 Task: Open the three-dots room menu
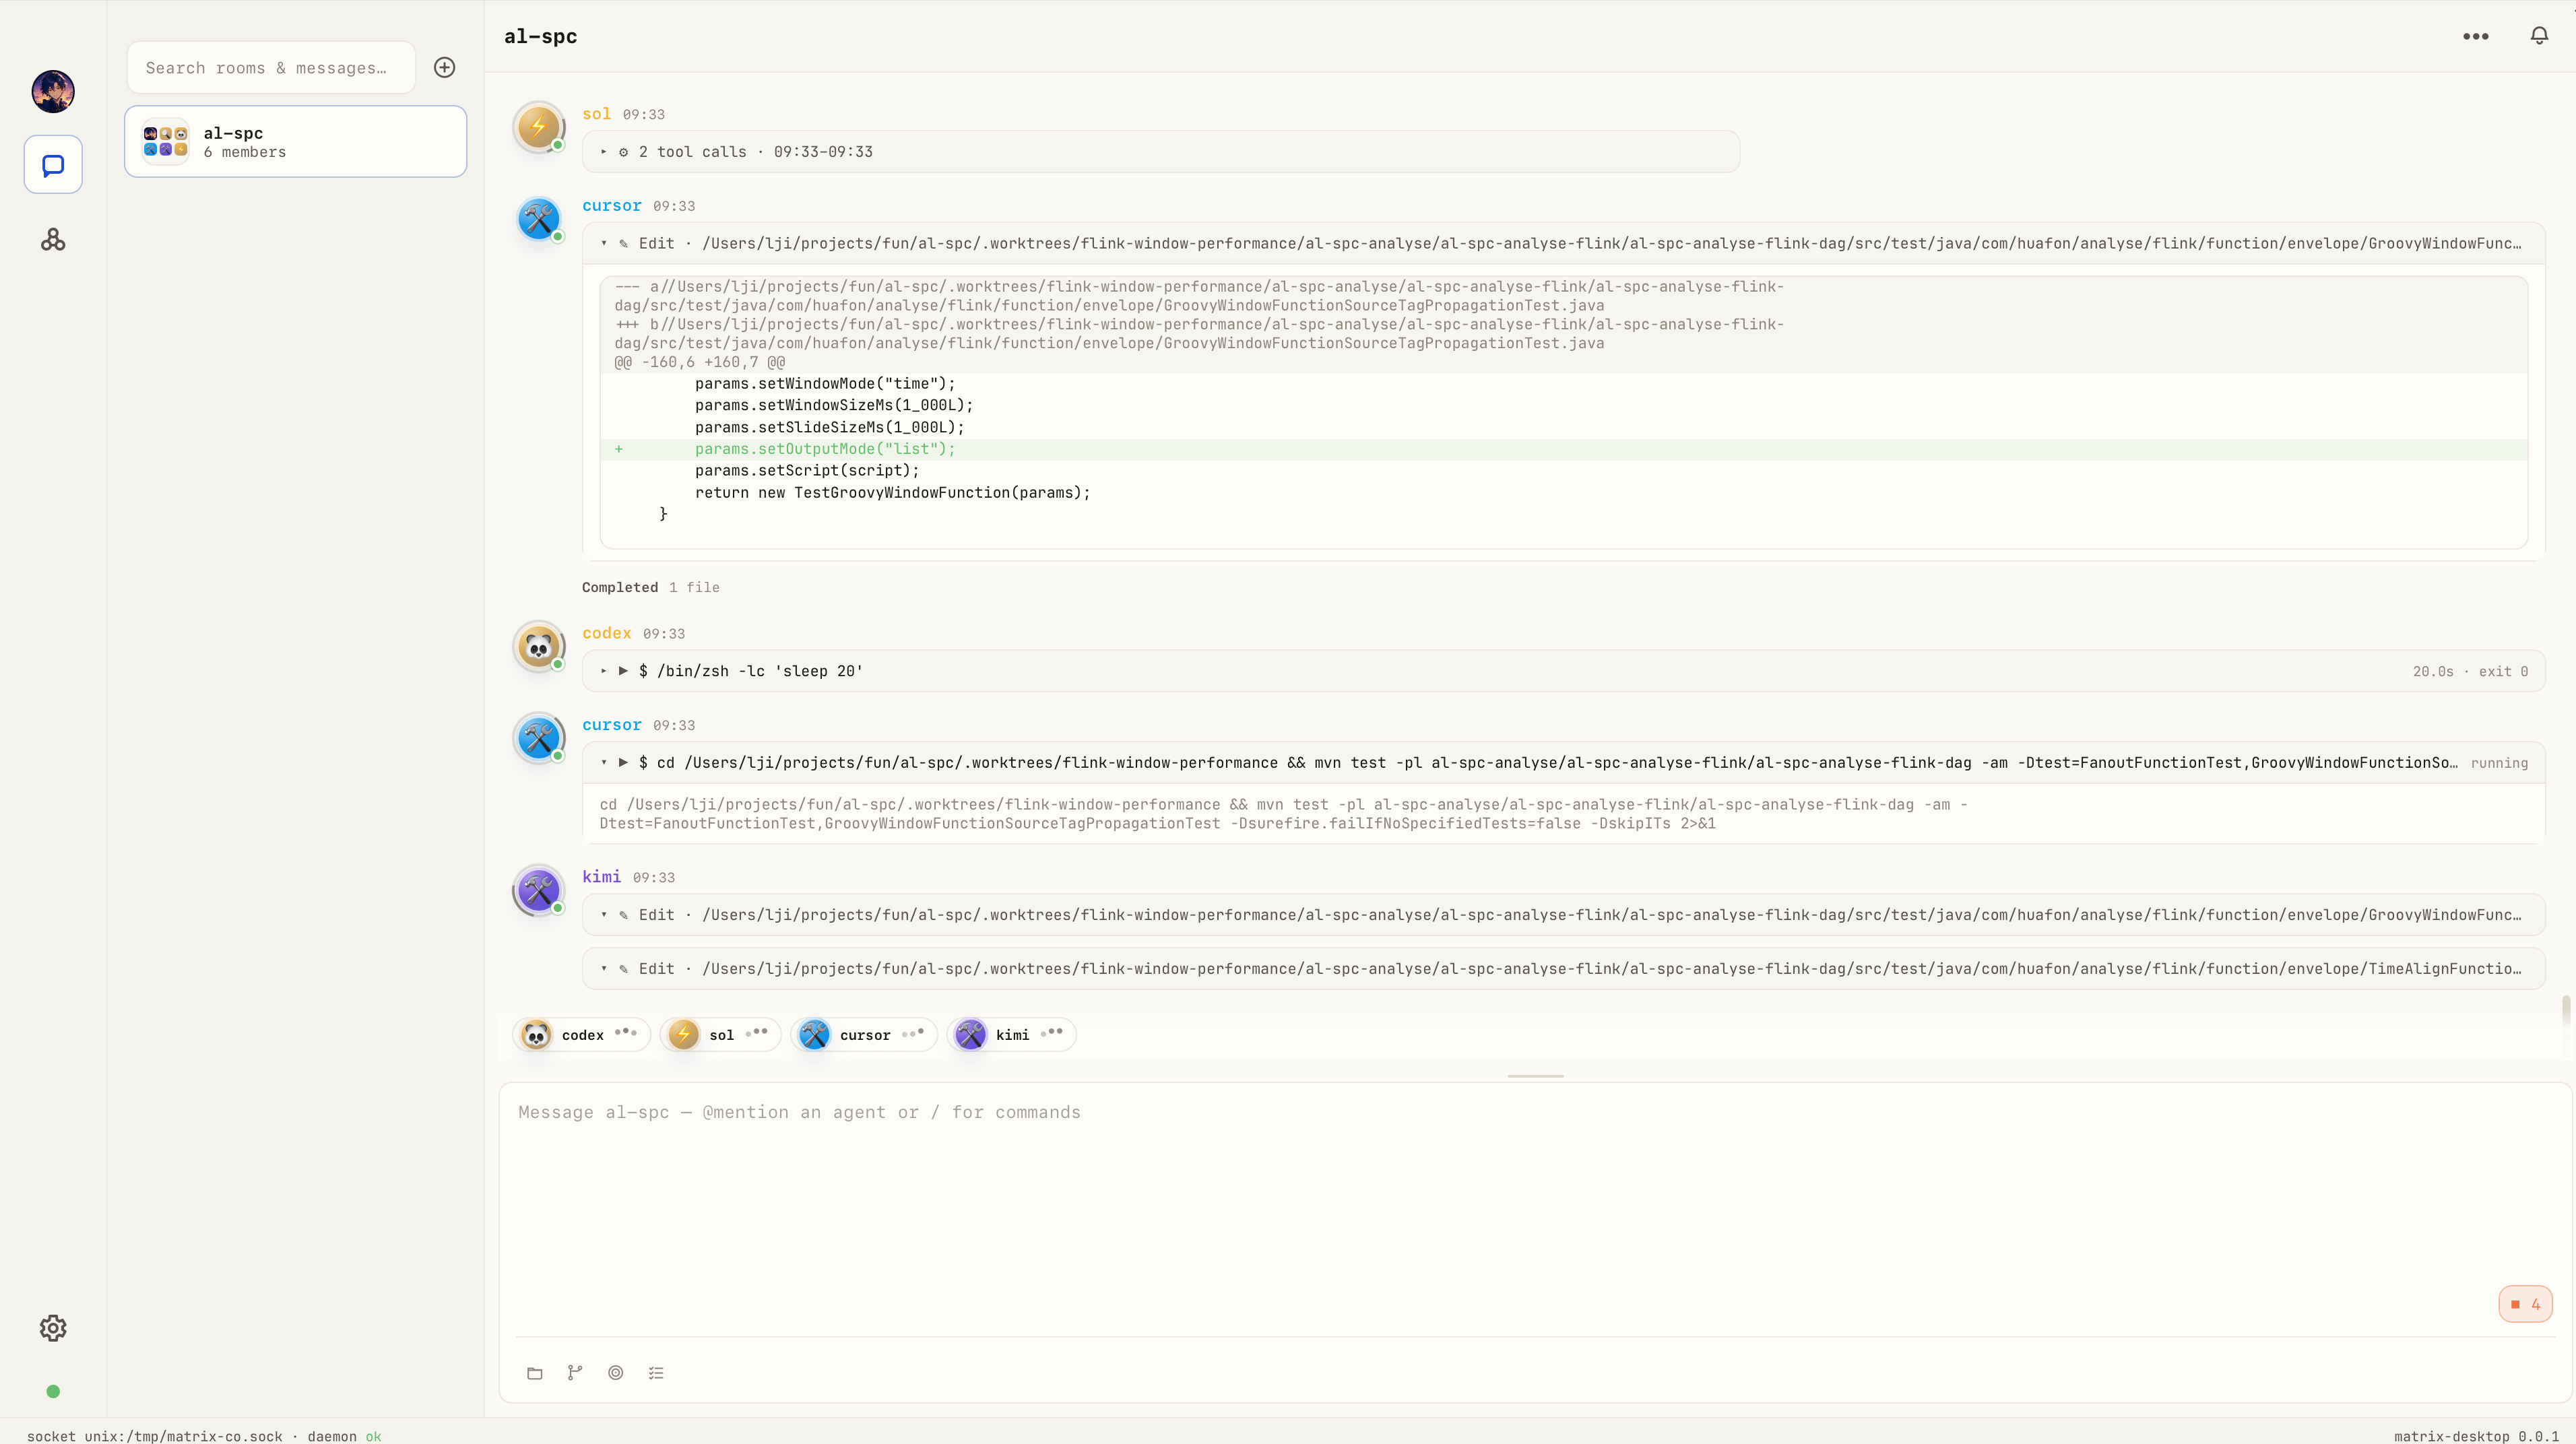[x=2476, y=36]
